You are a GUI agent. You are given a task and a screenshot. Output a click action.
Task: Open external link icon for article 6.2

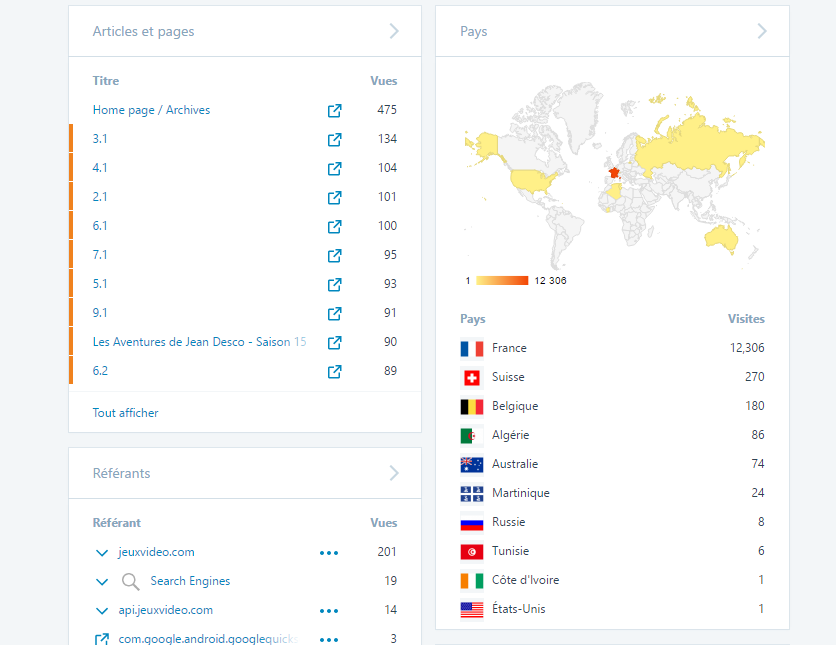click(x=334, y=371)
